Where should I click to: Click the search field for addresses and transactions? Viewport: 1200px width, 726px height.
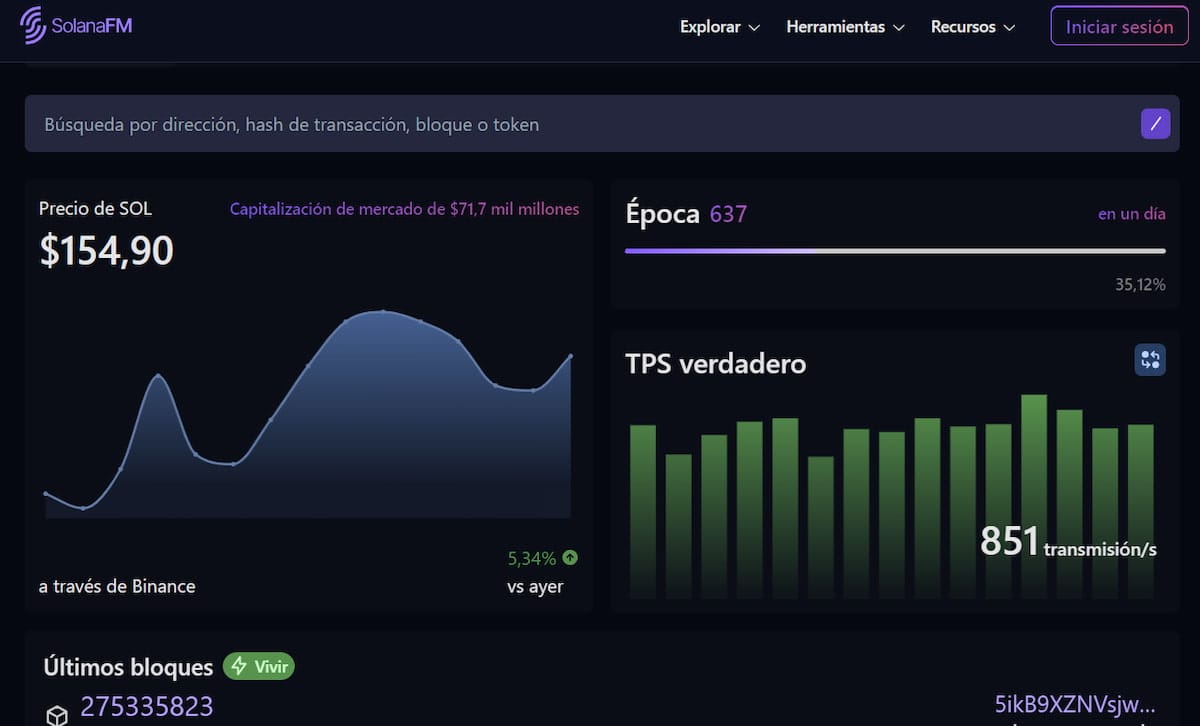click(x=400, y=123)
